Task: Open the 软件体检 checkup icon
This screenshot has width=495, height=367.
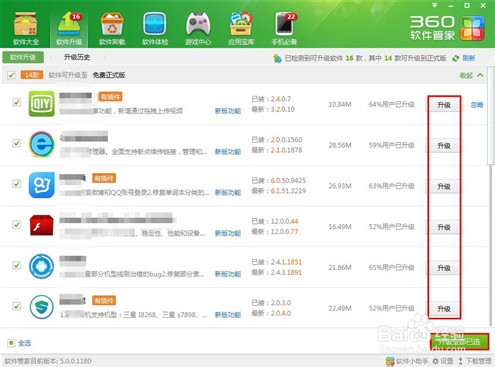Action: 155,29
